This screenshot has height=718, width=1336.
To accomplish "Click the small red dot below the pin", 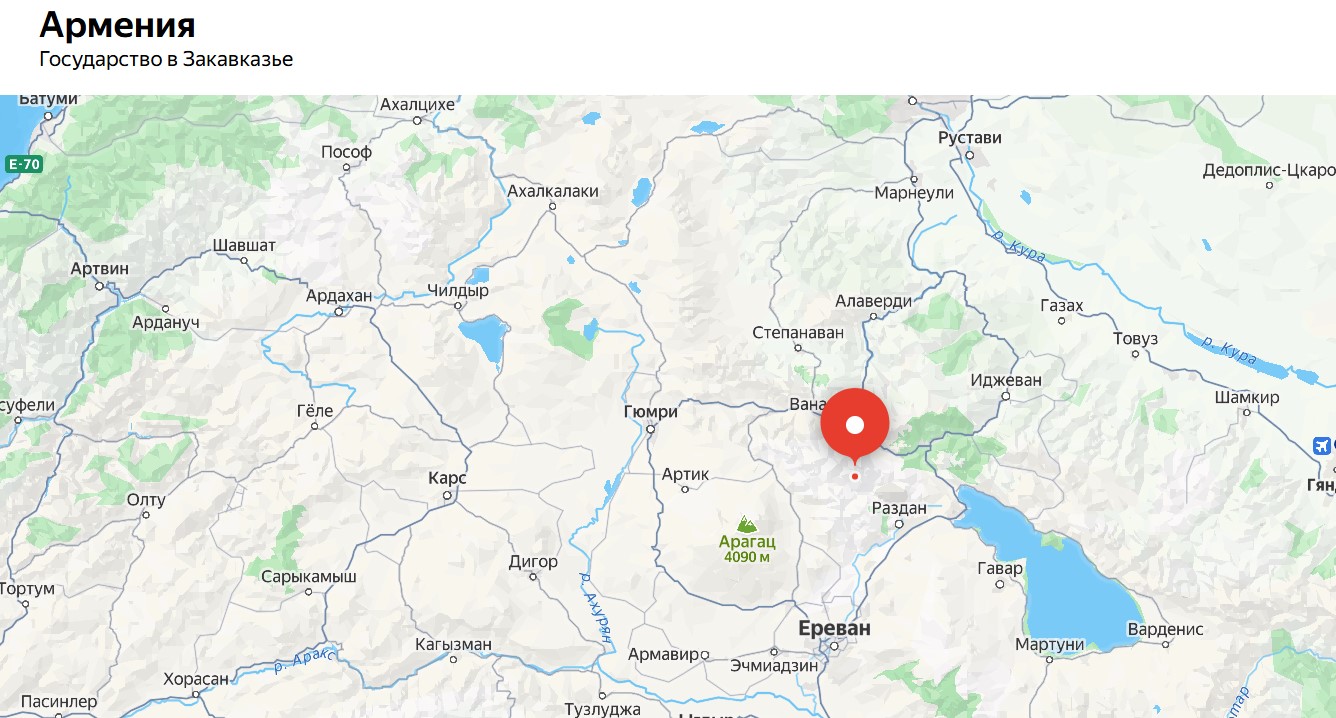I will coord(855,476).
